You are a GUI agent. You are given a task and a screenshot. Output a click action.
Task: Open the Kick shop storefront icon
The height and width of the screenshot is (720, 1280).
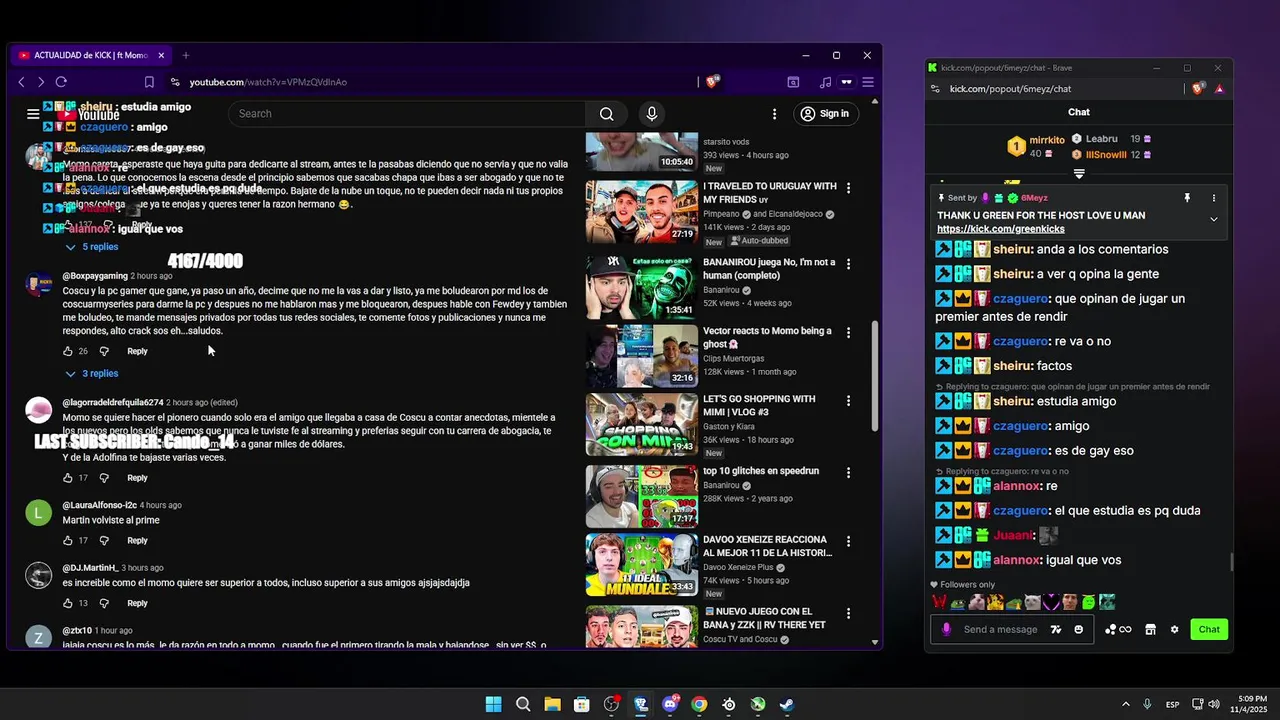(1150, 630)
